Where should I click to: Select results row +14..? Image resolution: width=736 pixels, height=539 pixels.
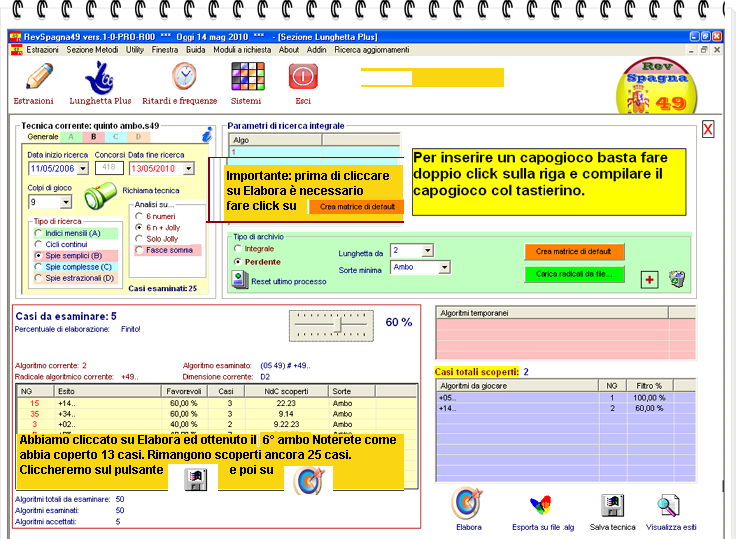point(216,403)
